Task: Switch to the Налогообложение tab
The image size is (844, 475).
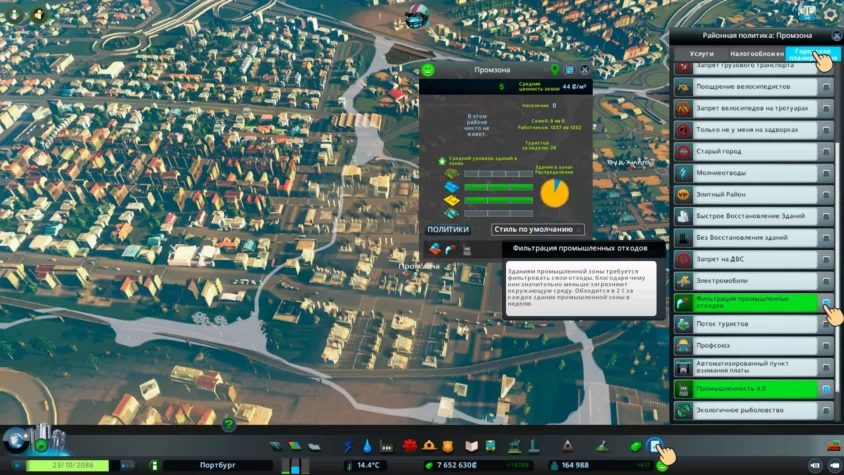Action: click(757, 53)
